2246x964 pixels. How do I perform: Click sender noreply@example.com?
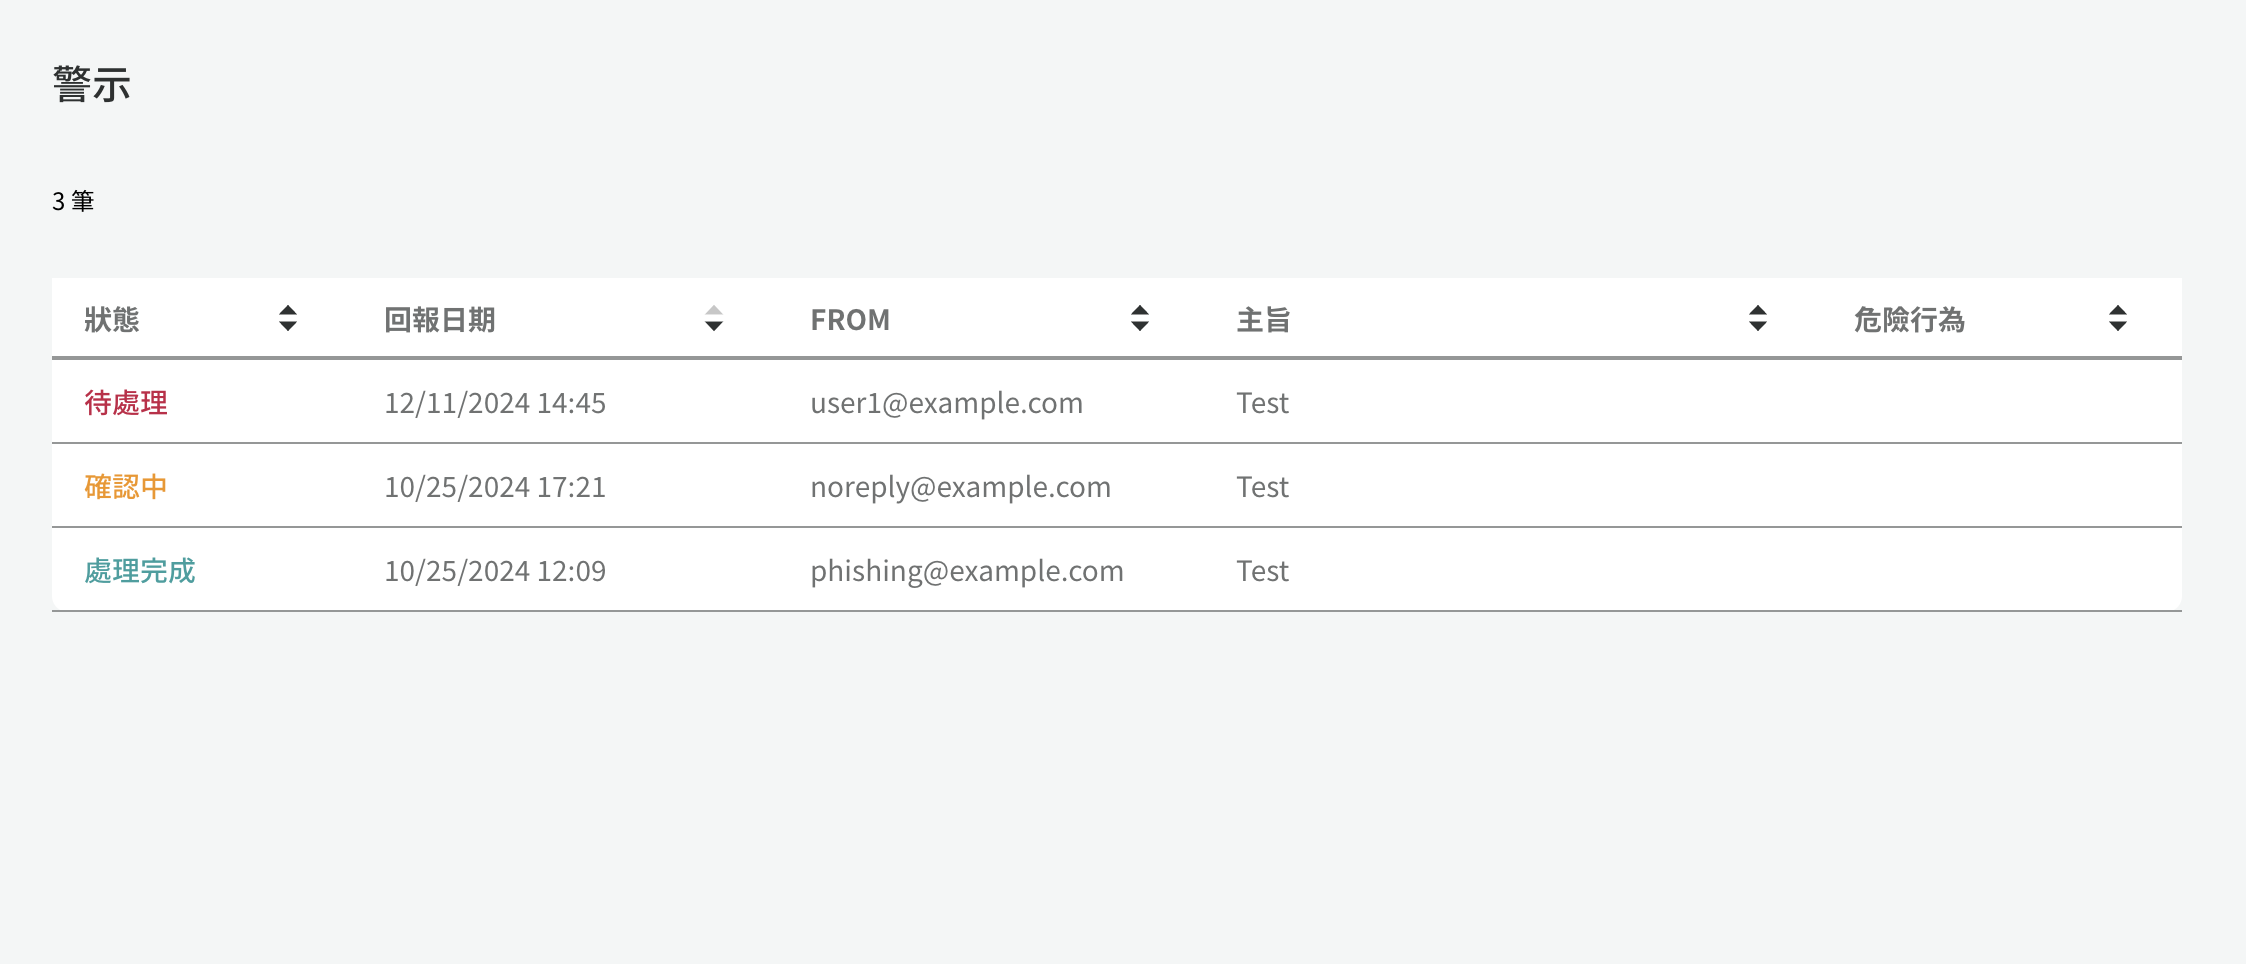(961, 487)
